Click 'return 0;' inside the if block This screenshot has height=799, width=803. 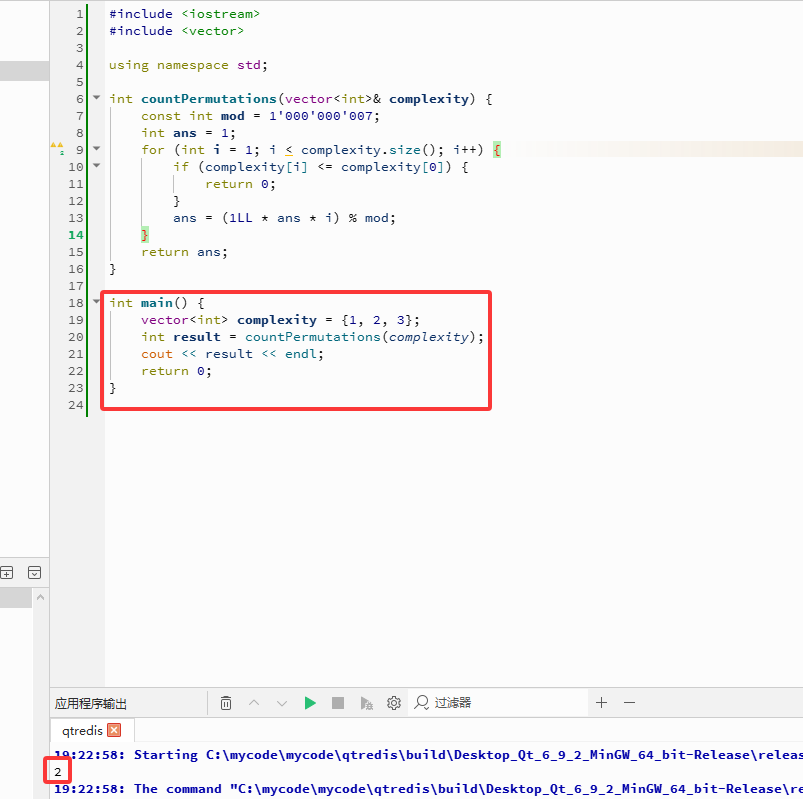coord(240,184)
